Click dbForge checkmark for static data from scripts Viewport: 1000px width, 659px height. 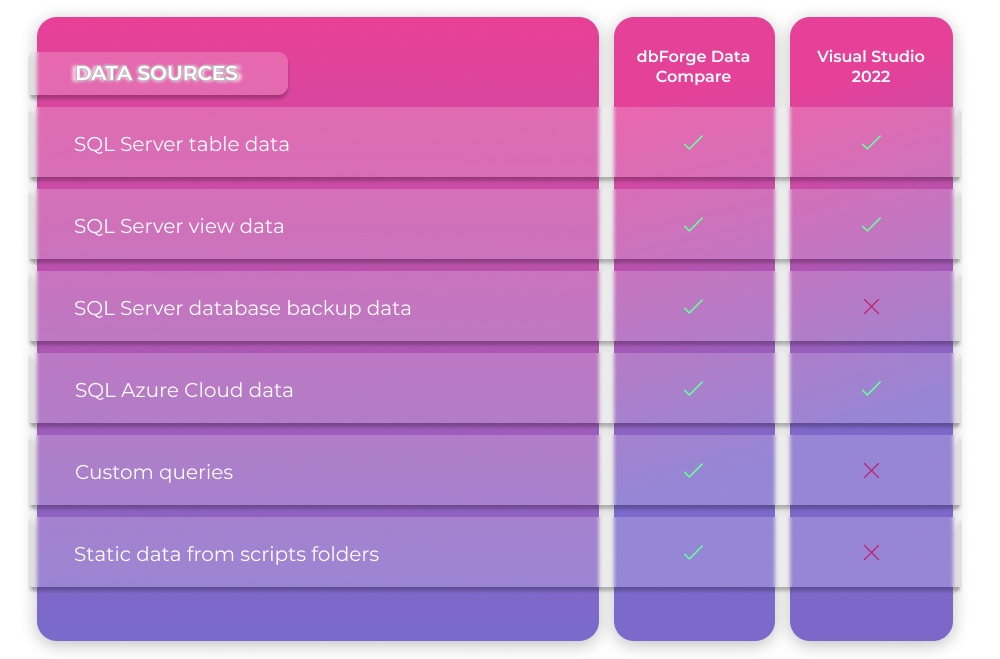coord(693,552)
